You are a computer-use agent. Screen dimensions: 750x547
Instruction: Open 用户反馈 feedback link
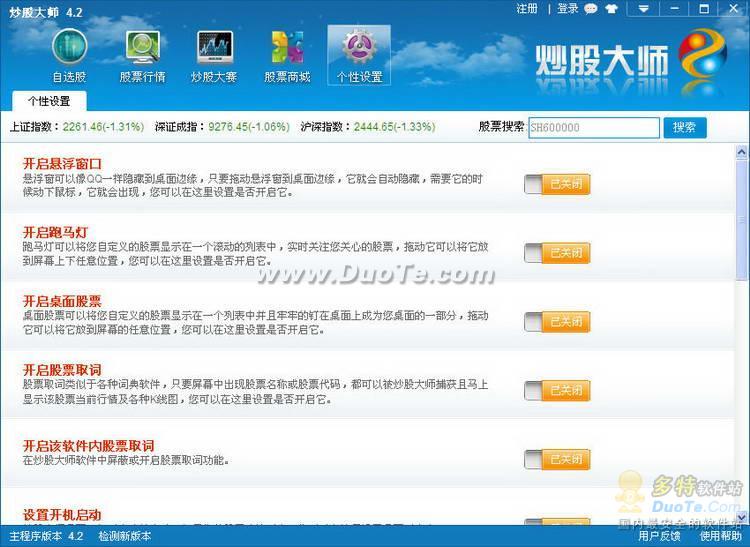(x=659, y=536)
